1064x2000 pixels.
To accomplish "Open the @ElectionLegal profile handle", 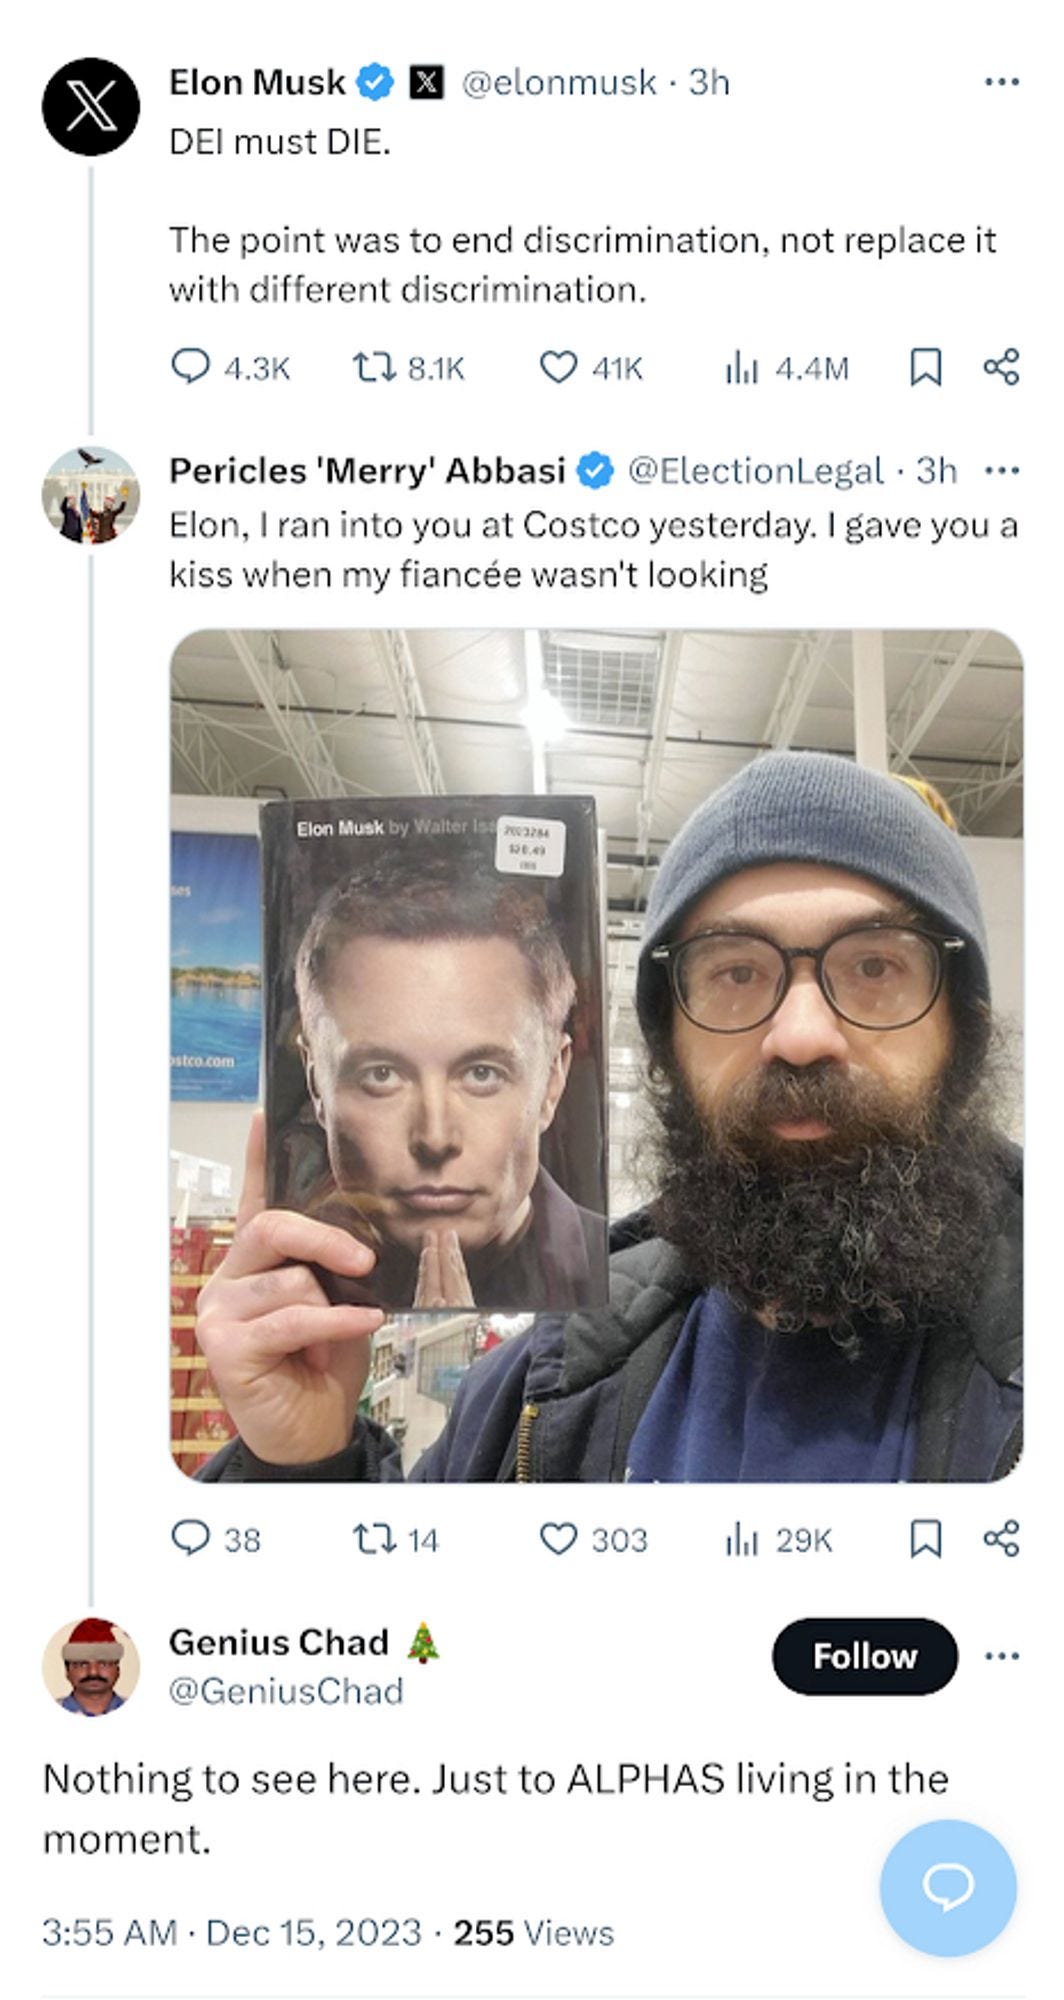I will 755,470.
